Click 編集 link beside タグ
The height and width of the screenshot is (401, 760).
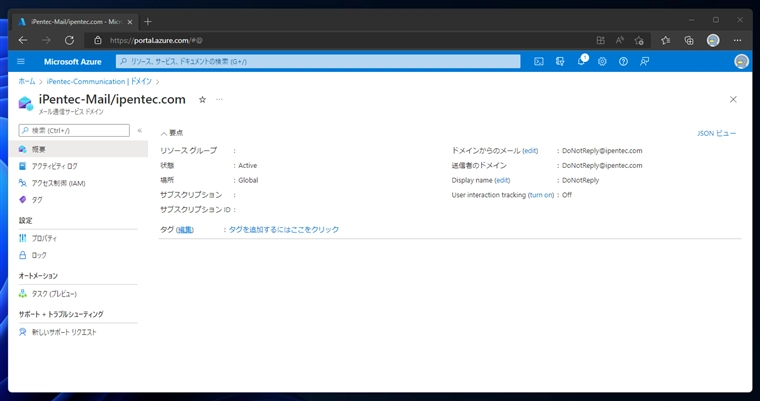point(185,230)
